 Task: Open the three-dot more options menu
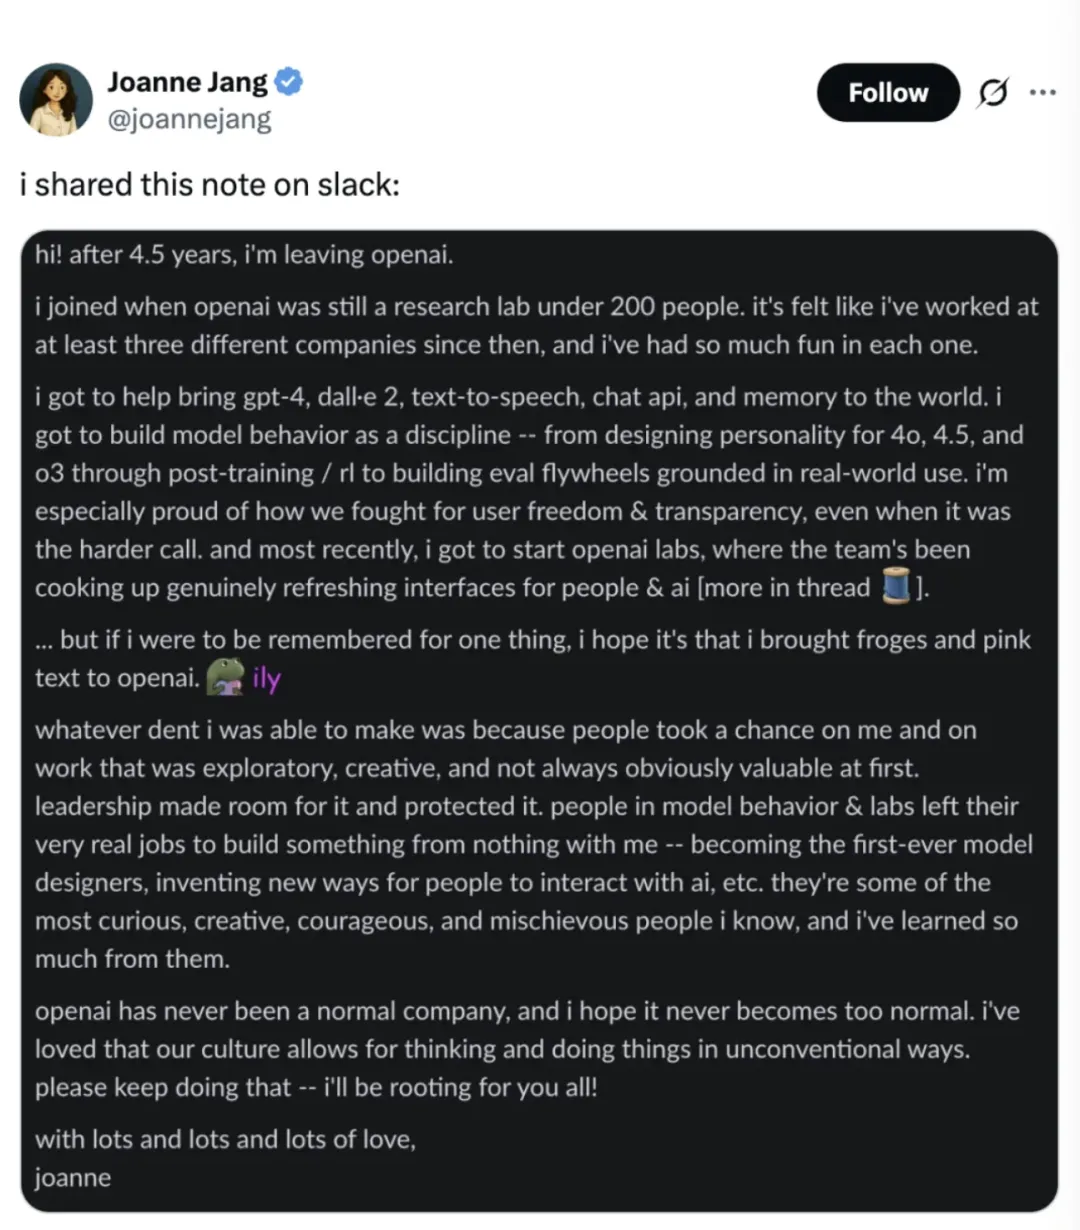click(1042, 93)
